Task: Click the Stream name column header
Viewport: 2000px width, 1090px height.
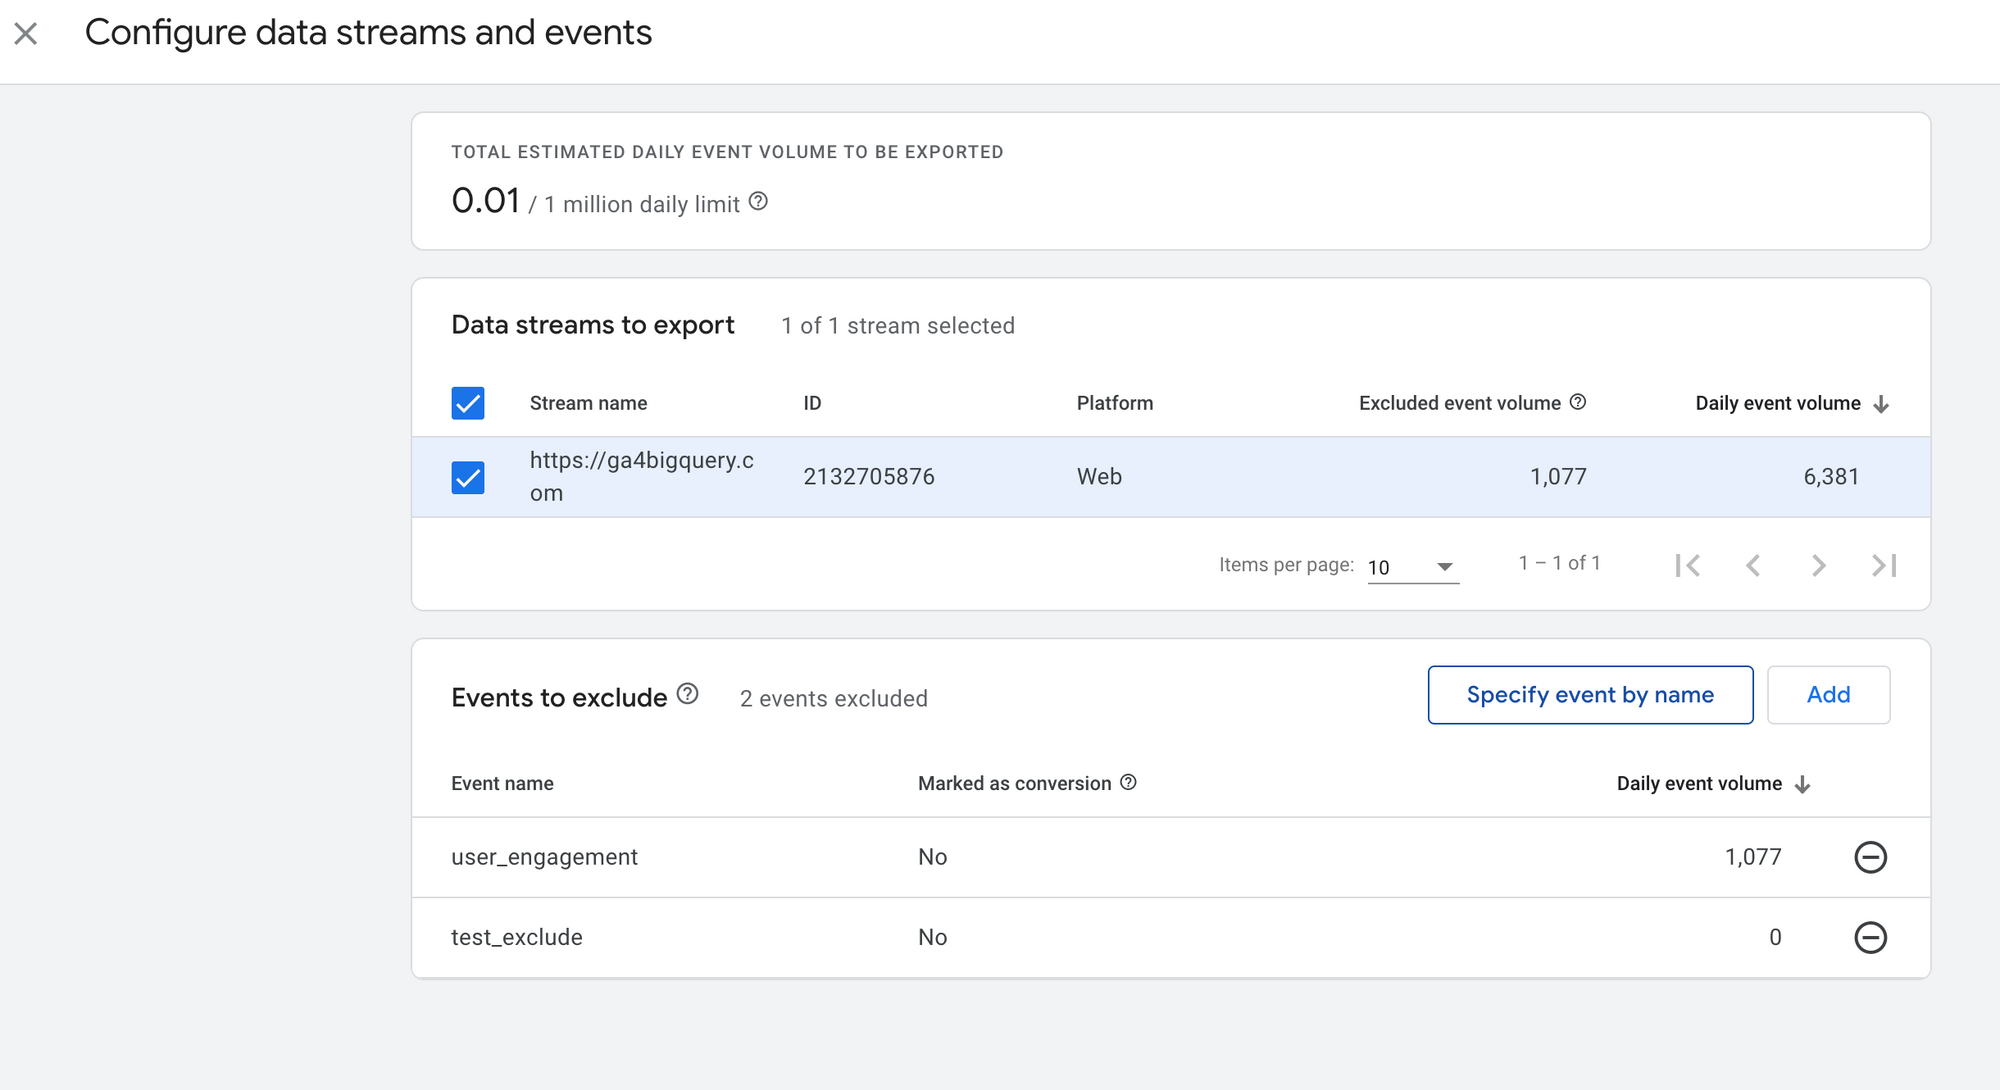Action: [588, 403]
